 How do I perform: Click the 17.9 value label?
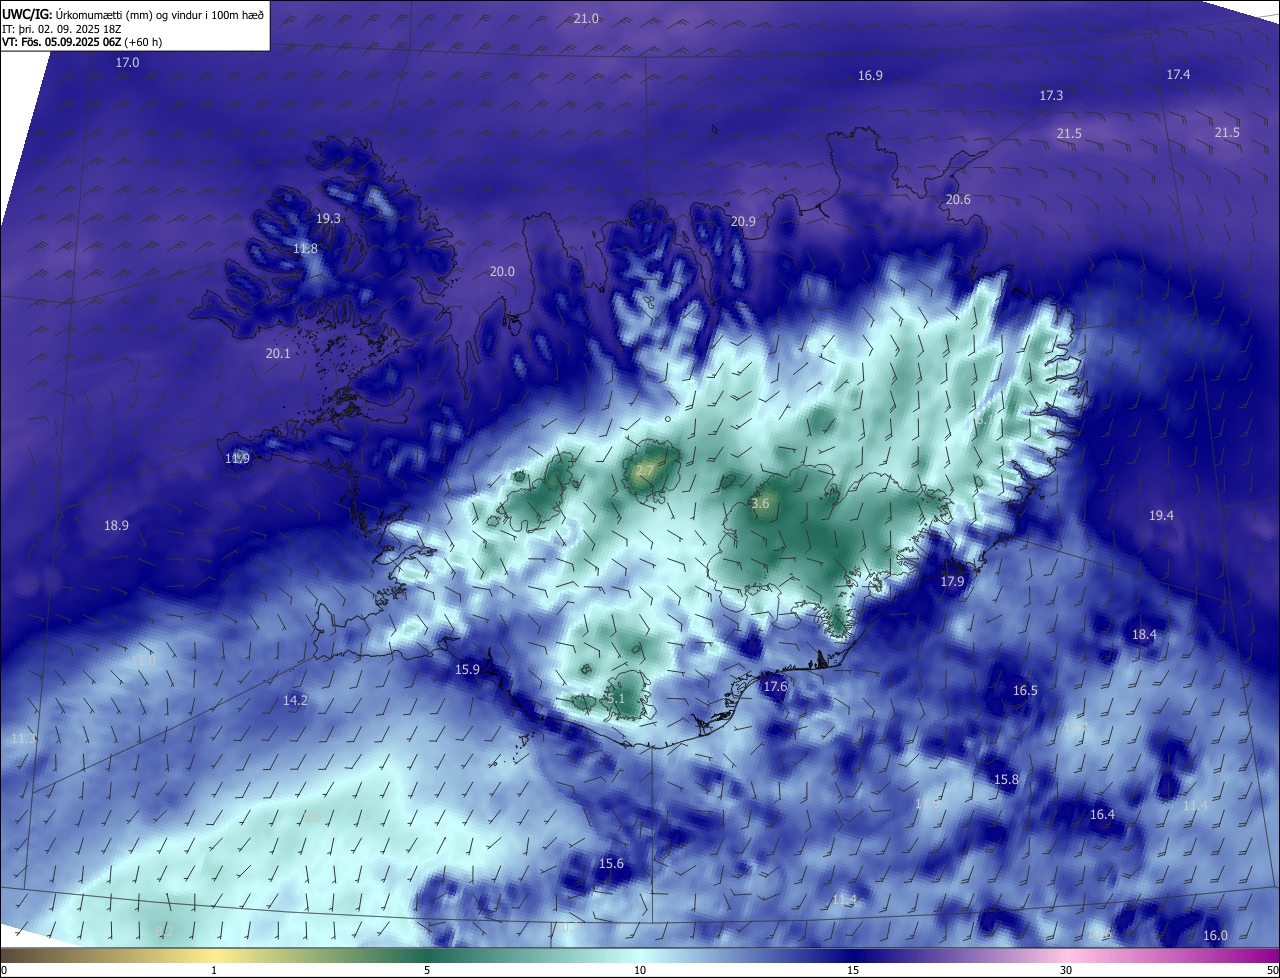[x=952, y=582]
